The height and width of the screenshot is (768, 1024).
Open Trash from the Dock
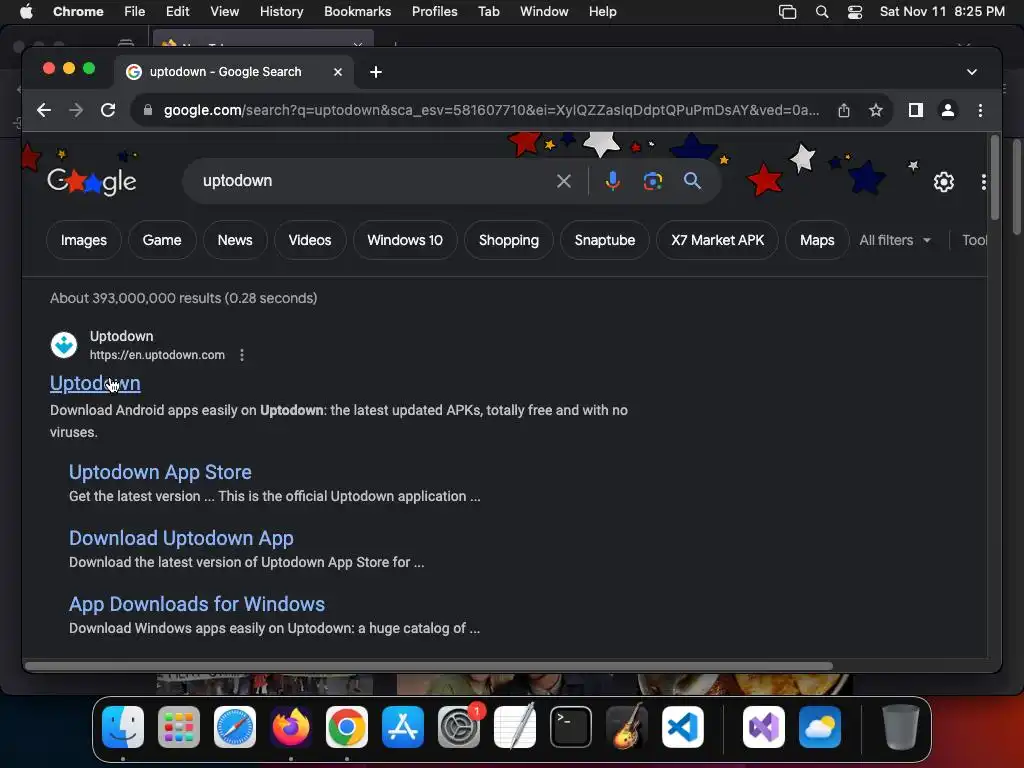click(x=901, y=727)
